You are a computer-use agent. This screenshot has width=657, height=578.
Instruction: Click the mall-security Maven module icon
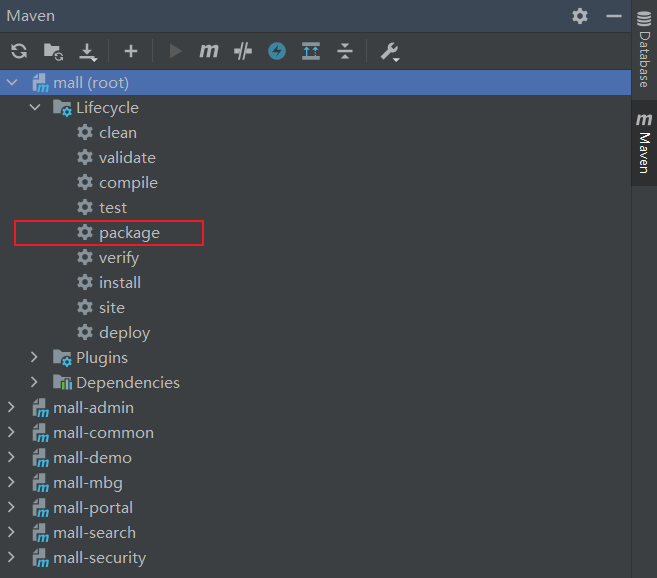[41, 558]
